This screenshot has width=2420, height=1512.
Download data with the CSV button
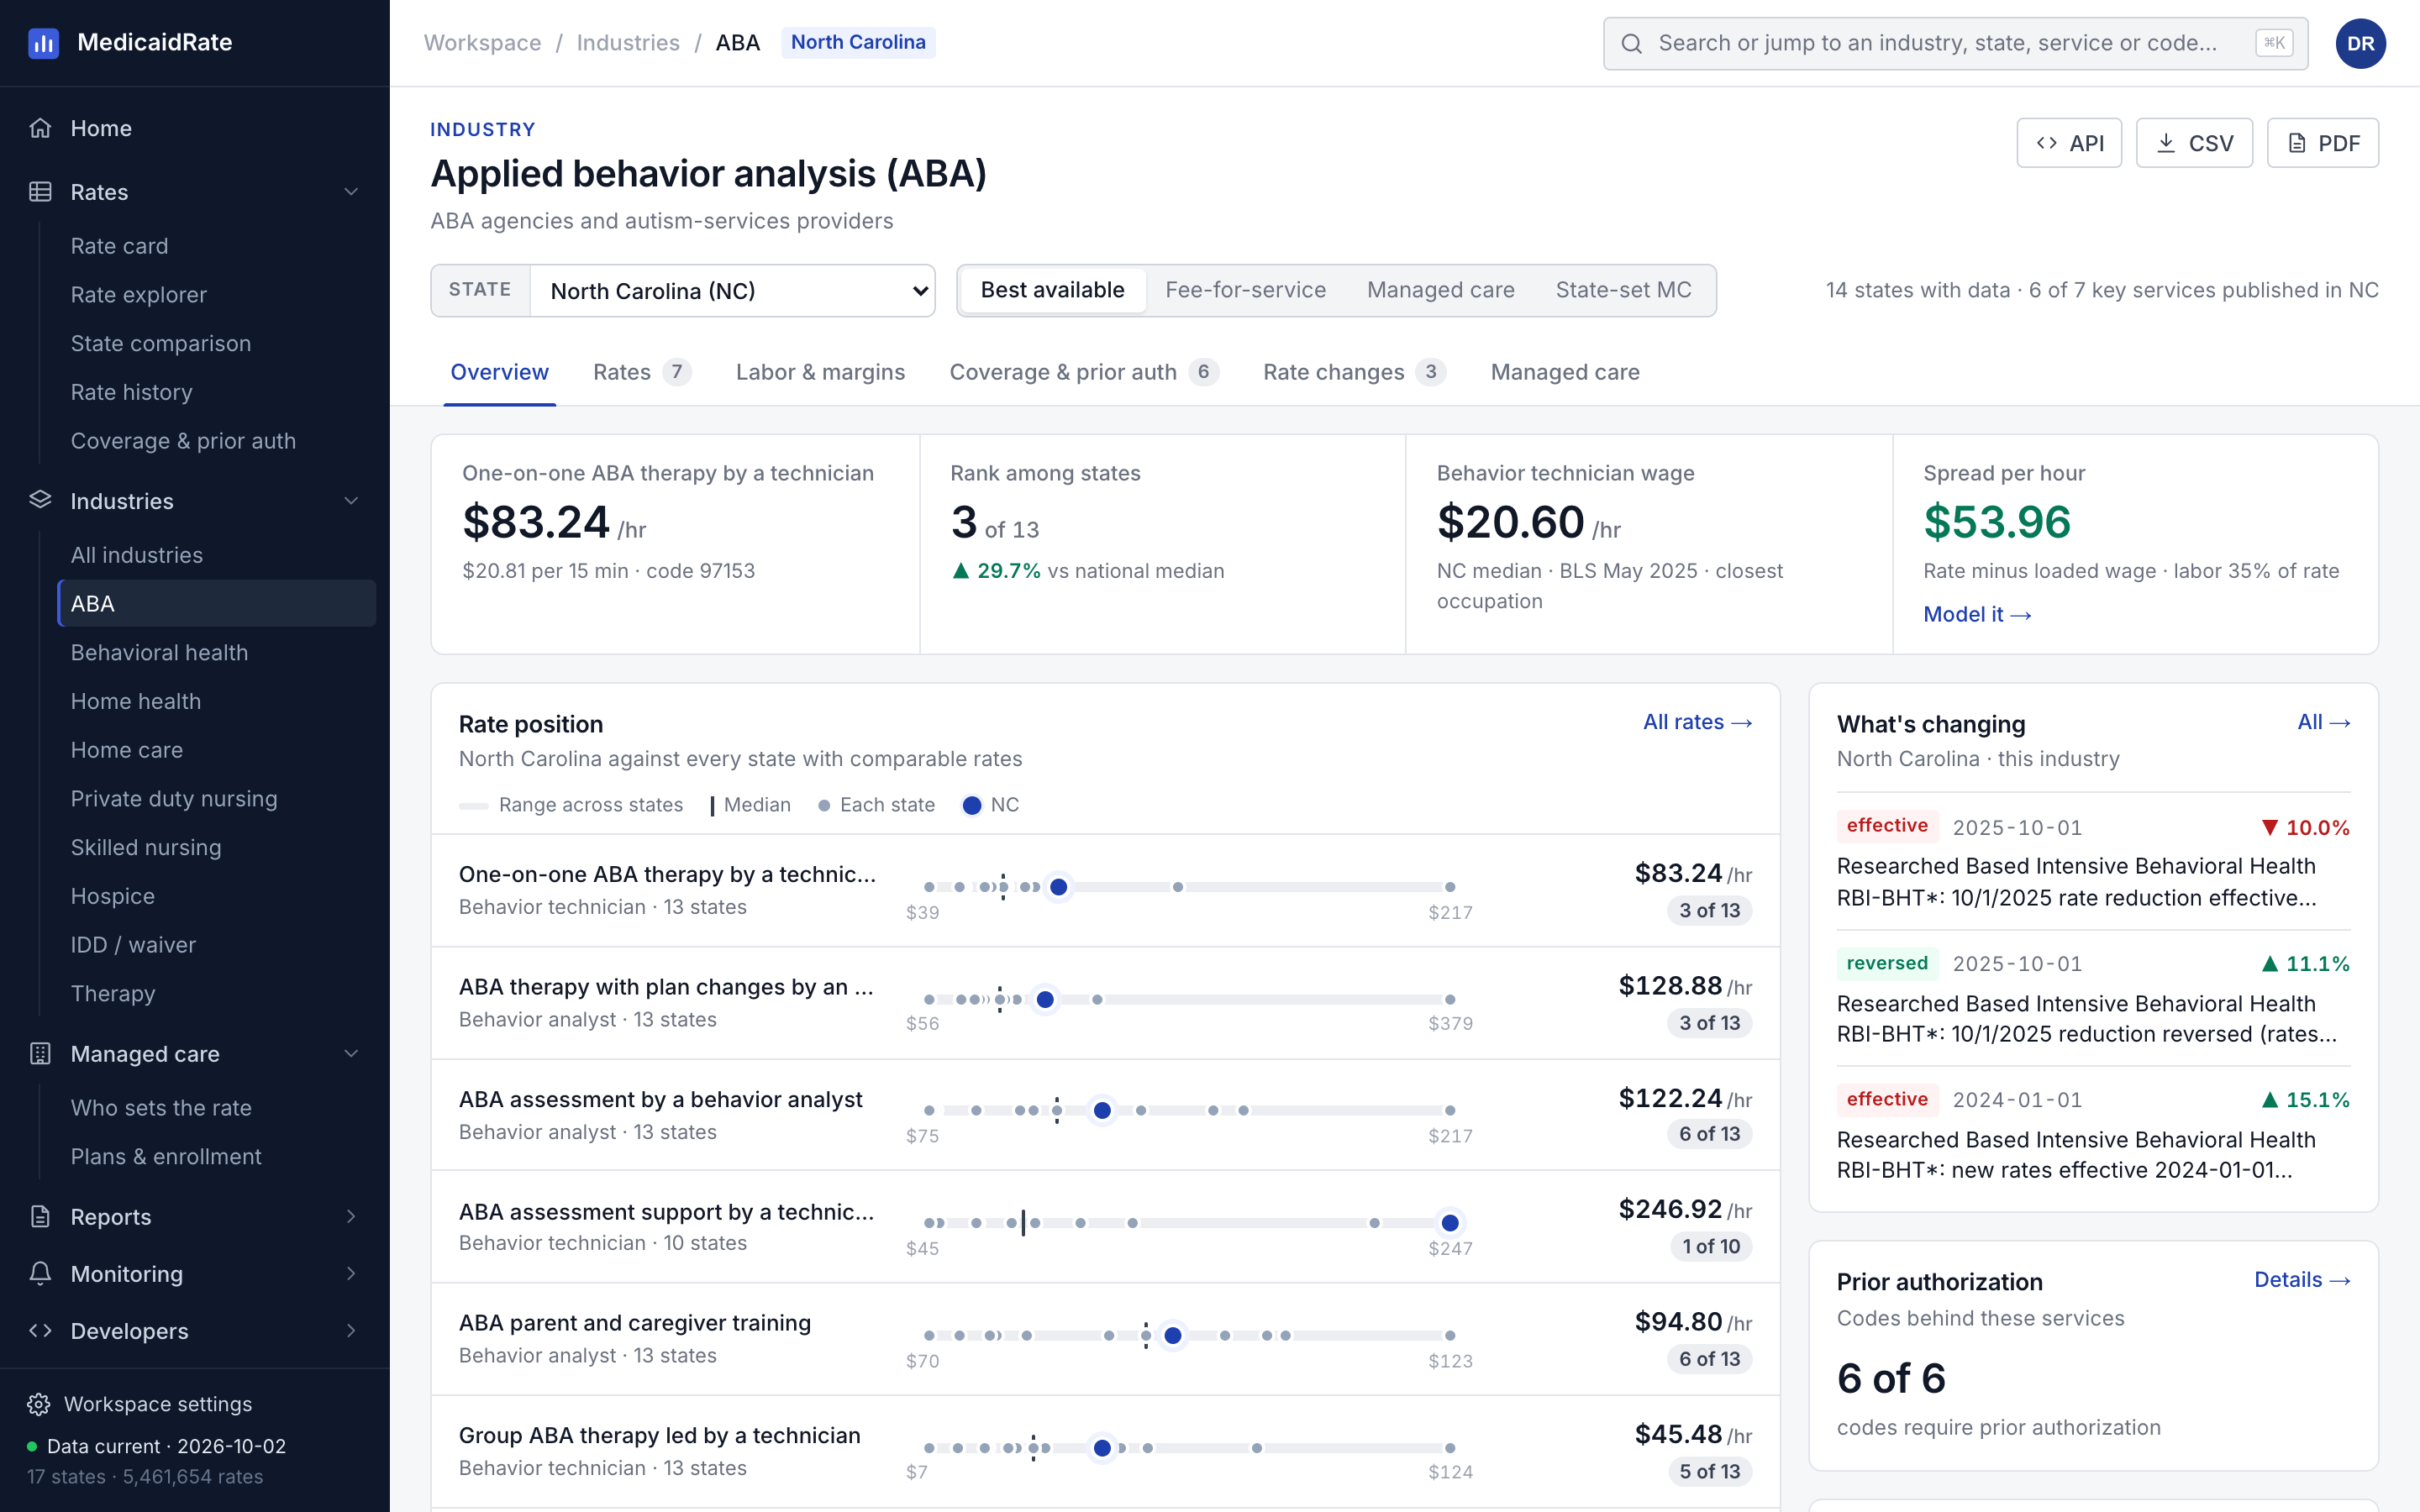point(2194,143)
